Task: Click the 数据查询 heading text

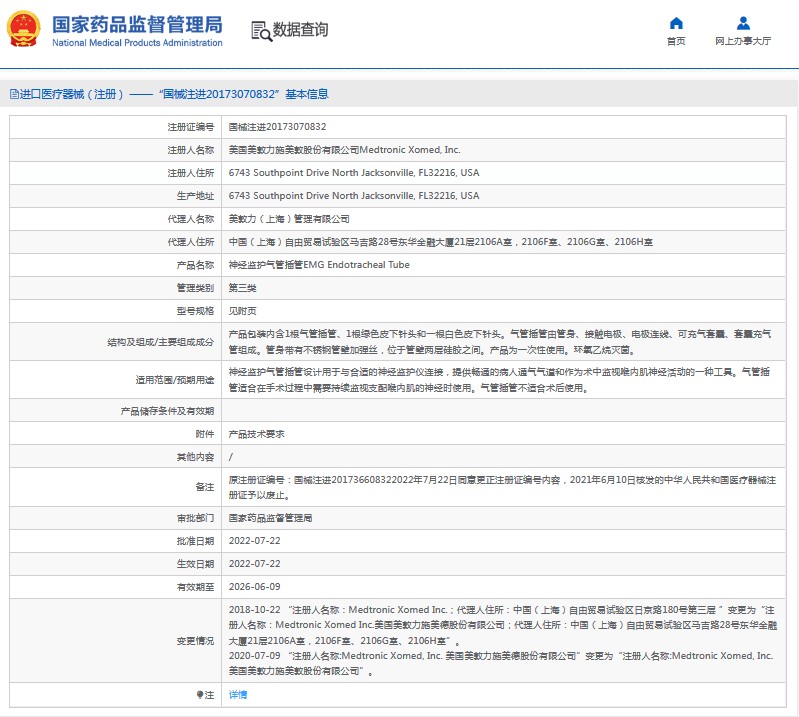Action: point(300,30)
